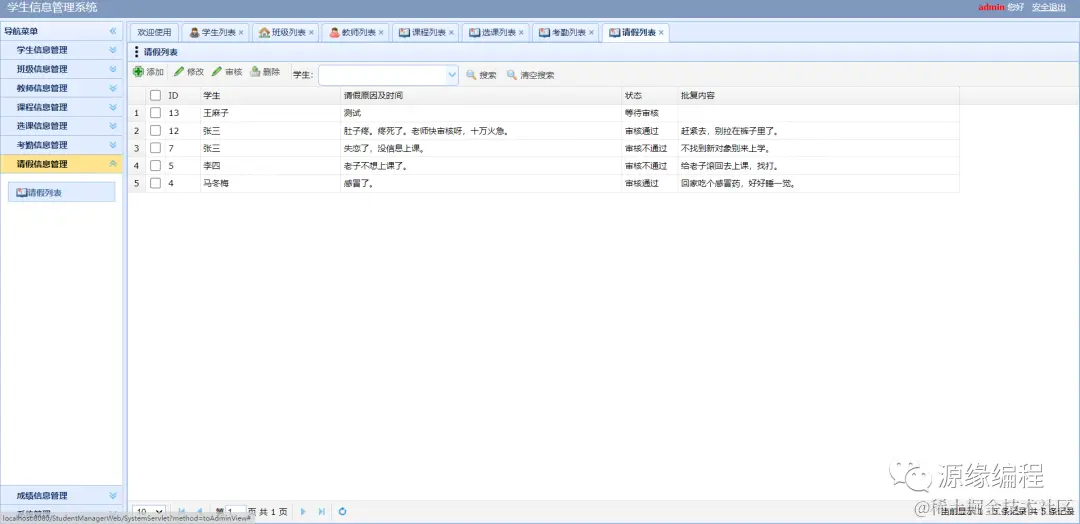
Task: Click the 安全退出 logout link
Action: [1049, 7]
